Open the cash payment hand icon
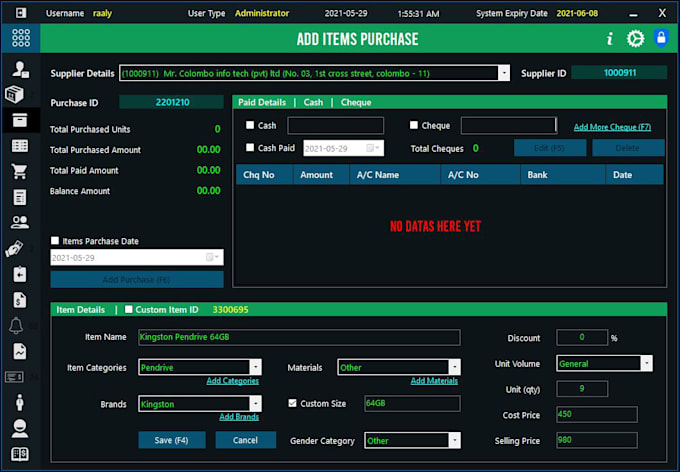The image size is (680, 472). (x=14, y=249)
